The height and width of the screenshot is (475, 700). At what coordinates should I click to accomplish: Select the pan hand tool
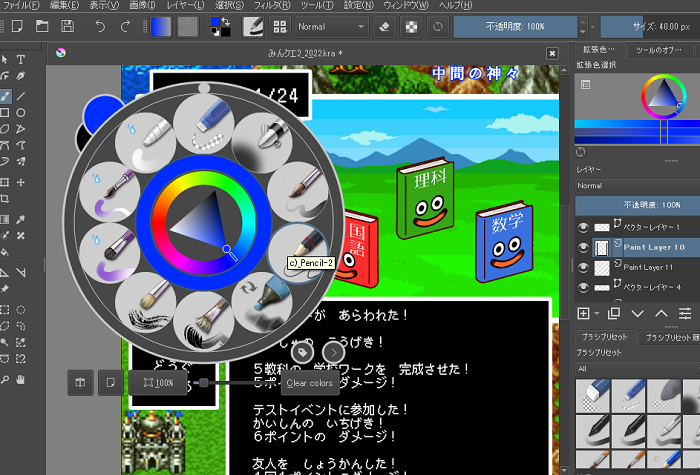coord(21,379)
